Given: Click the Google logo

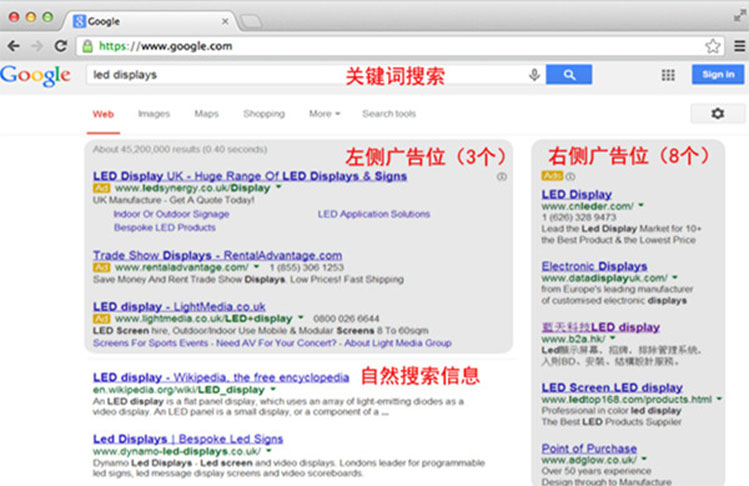Looking at the screenshot, I should (35, 76).
